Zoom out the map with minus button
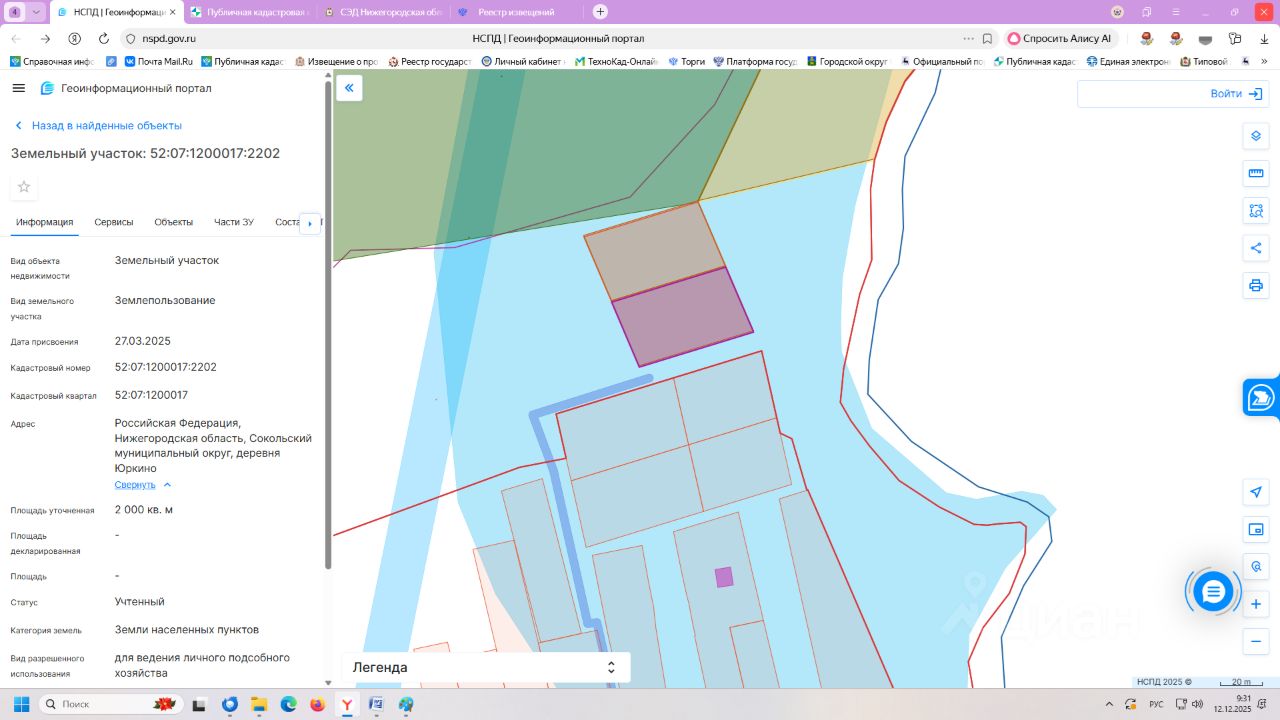Screen dimensions: 1280x720 (1256, 641)
